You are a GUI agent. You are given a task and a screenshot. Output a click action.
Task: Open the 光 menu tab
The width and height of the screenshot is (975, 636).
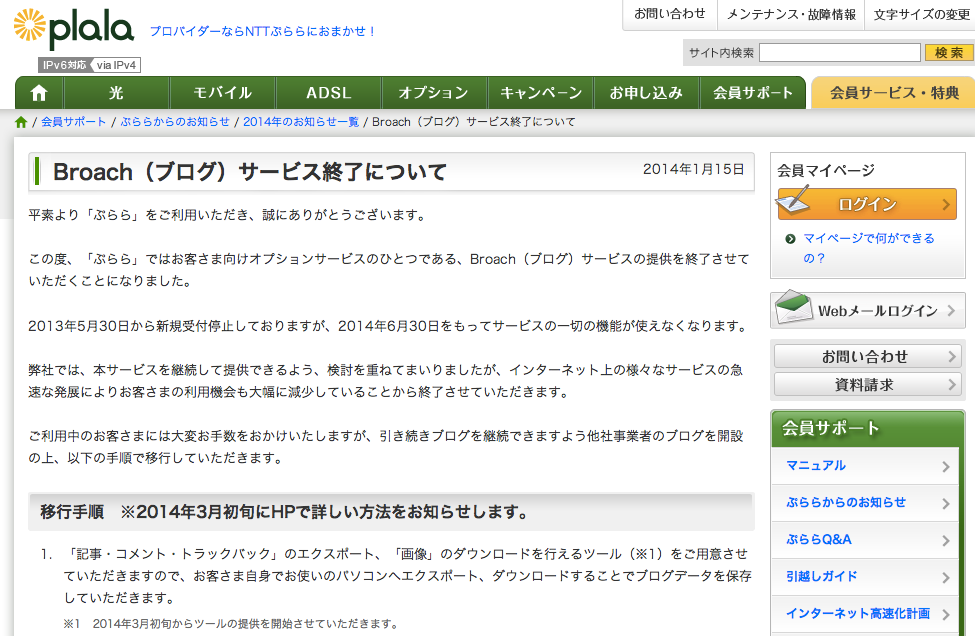pyautogui.click(x=116, y=93)
